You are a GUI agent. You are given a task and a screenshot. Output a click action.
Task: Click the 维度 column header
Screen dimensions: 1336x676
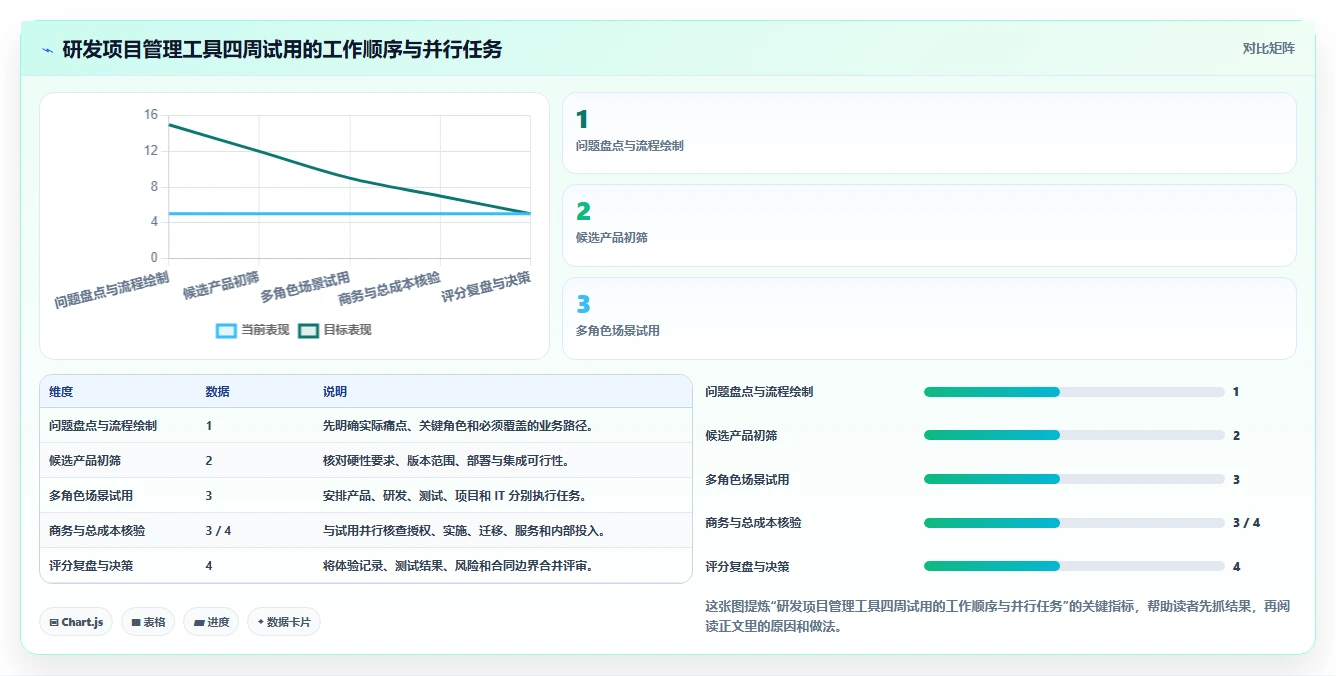[x=61, y=392]
